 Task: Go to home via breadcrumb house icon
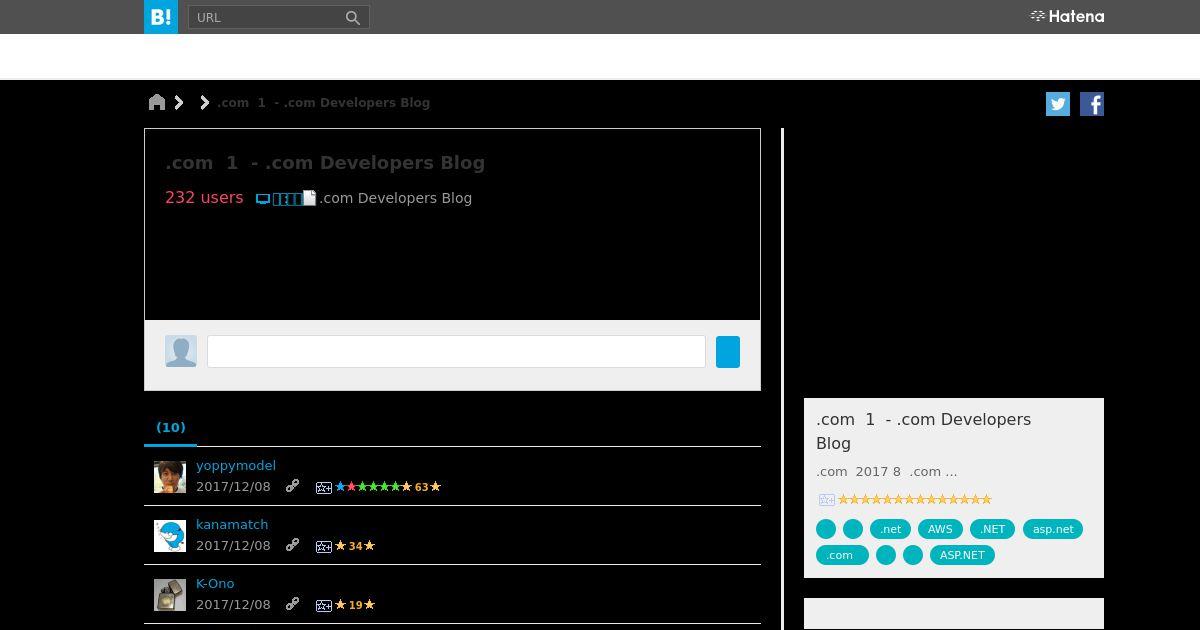tap(157, 102)
